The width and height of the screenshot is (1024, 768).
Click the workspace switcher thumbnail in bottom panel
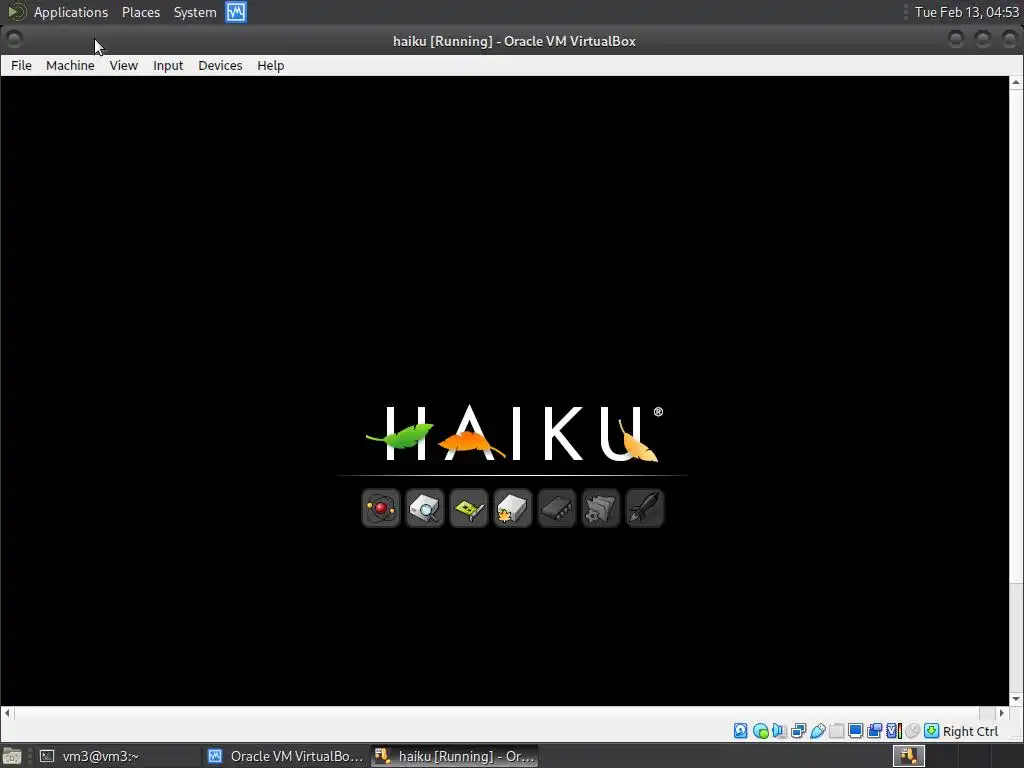(909, 756)
